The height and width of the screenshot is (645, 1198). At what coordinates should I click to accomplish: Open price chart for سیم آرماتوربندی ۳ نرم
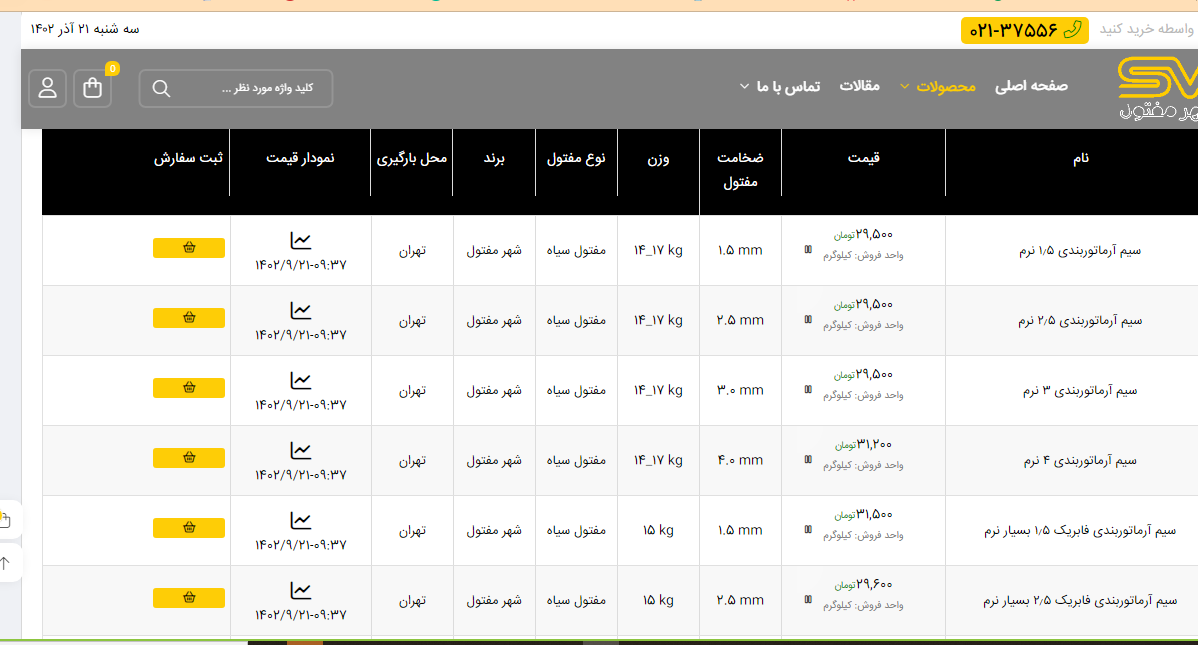pyautogui.click(x=301, y=380)
